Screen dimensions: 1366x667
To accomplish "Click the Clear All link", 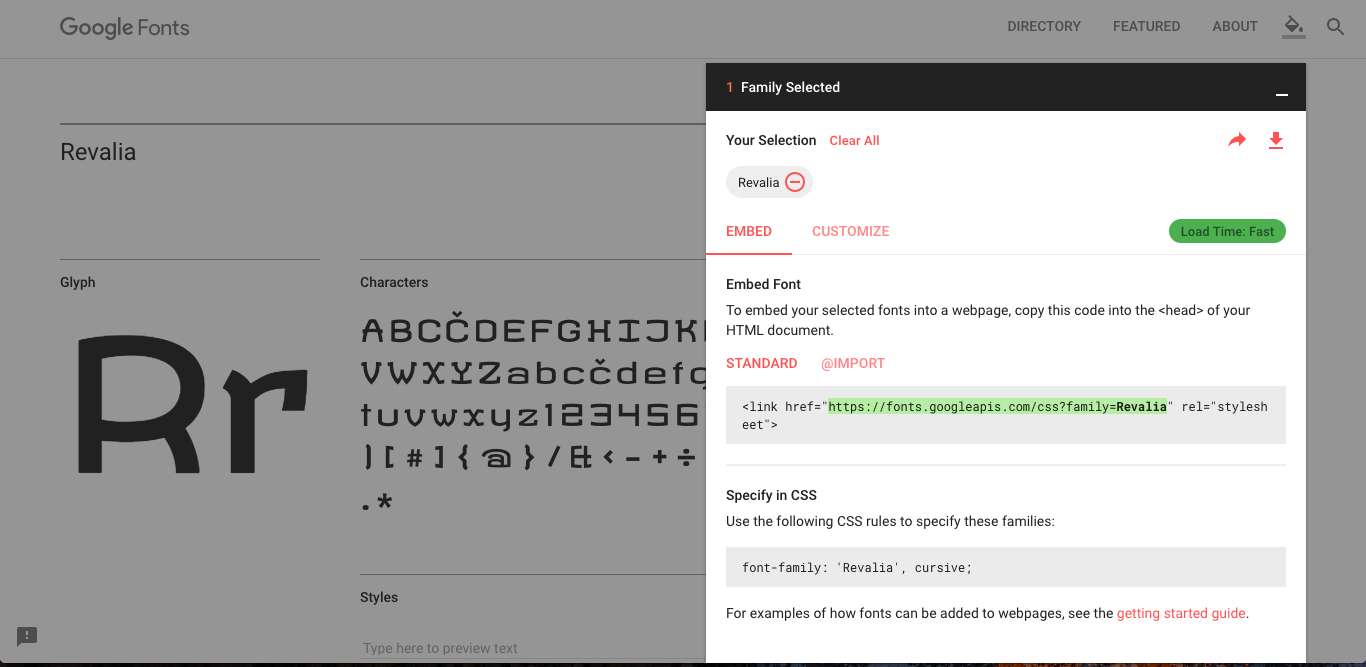I will click(854, 141).
